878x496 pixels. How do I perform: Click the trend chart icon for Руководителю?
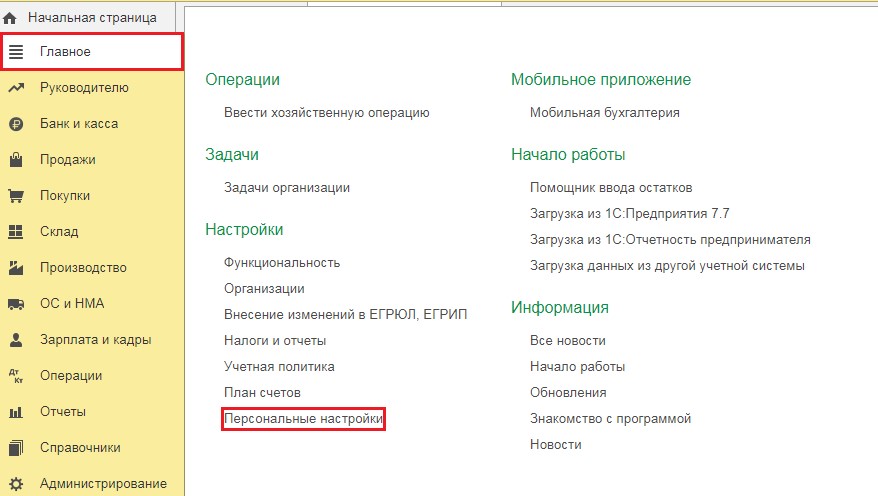tap(16, 88)
